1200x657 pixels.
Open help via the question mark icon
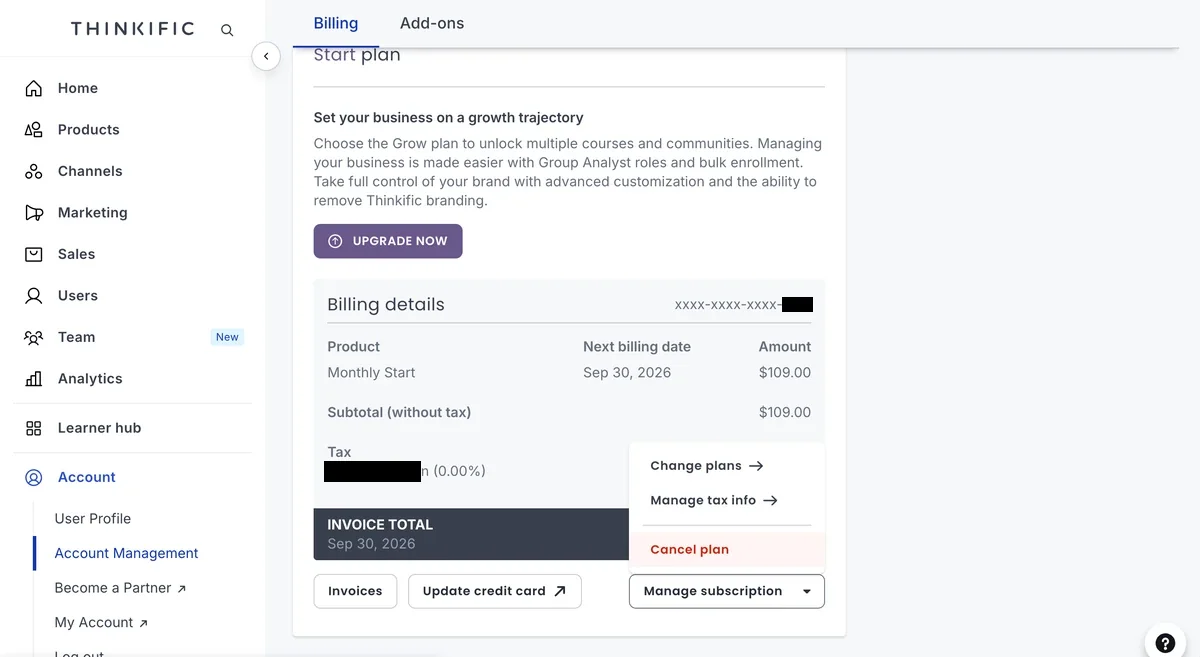(1164, 643)
